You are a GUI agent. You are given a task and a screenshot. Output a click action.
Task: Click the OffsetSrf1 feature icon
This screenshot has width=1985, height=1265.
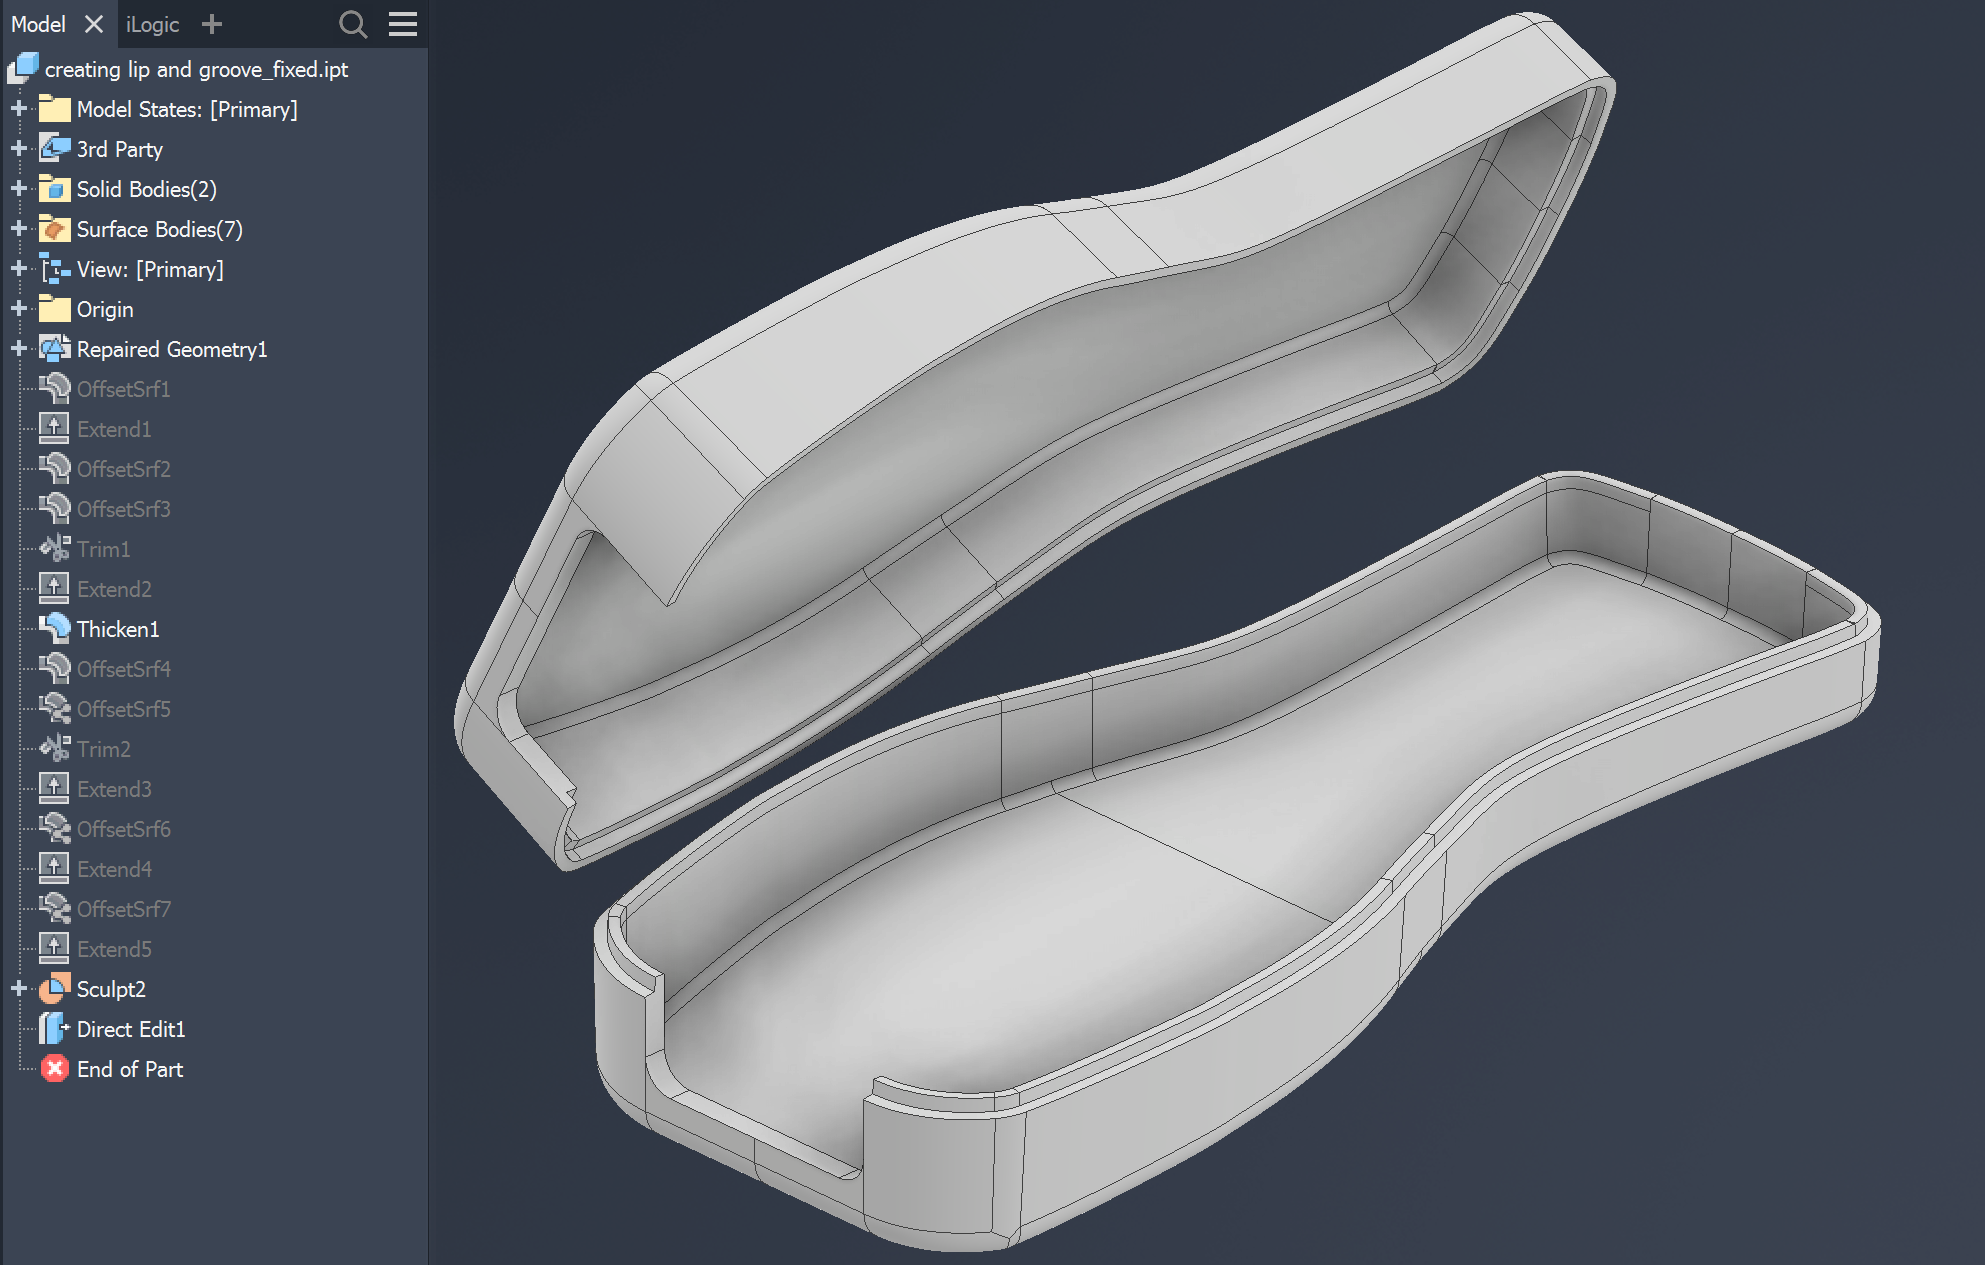click(54, 389)
